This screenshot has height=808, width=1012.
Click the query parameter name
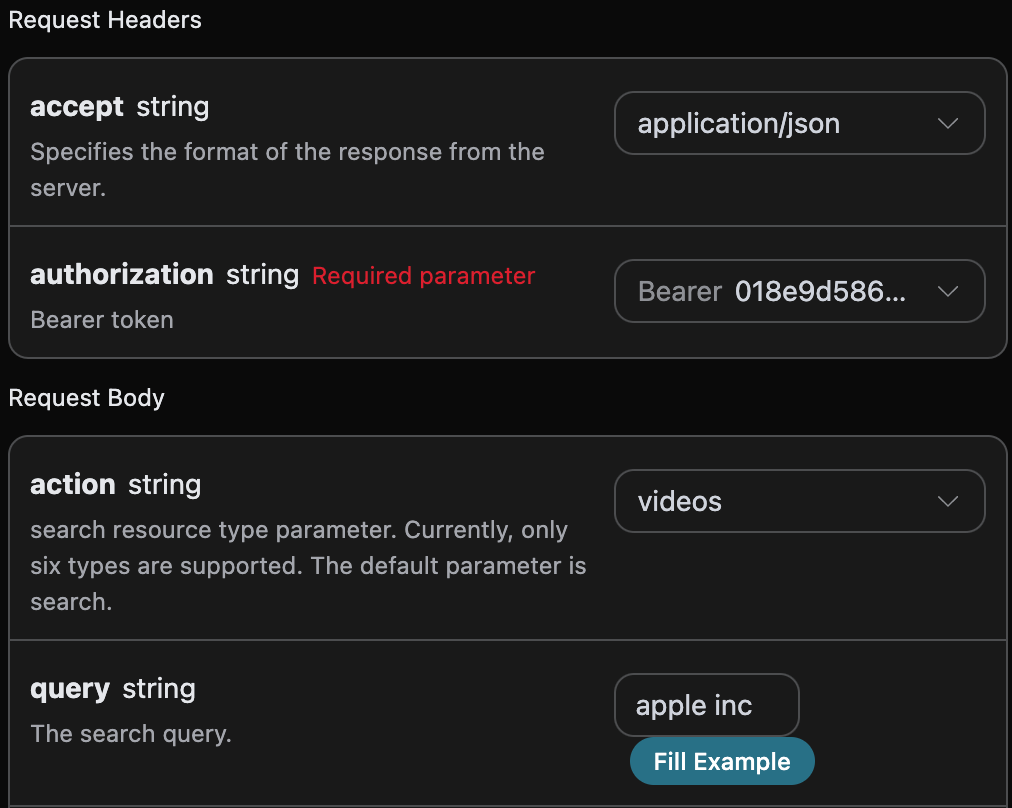click(x=70, y=689)
